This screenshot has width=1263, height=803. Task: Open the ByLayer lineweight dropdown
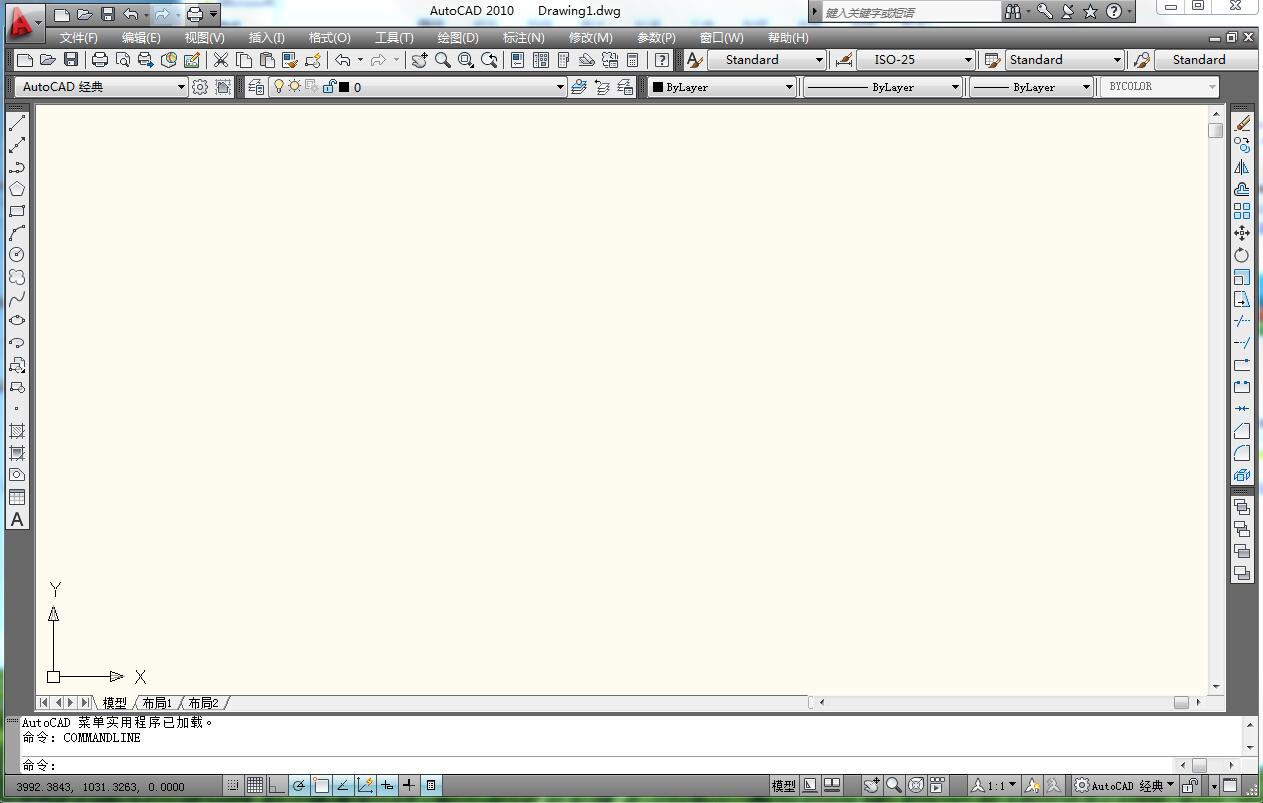tap(1031, 87)
